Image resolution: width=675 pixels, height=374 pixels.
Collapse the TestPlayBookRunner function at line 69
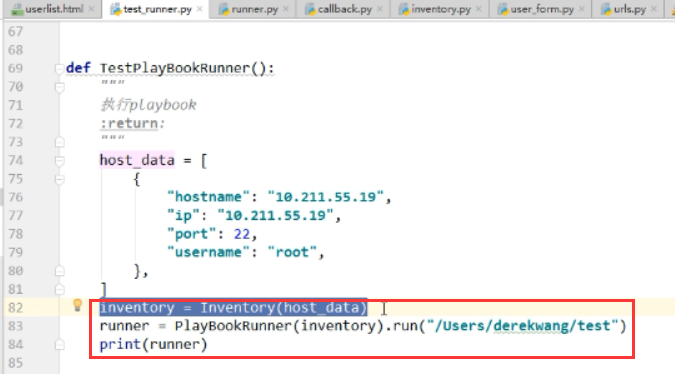(59, 68)
